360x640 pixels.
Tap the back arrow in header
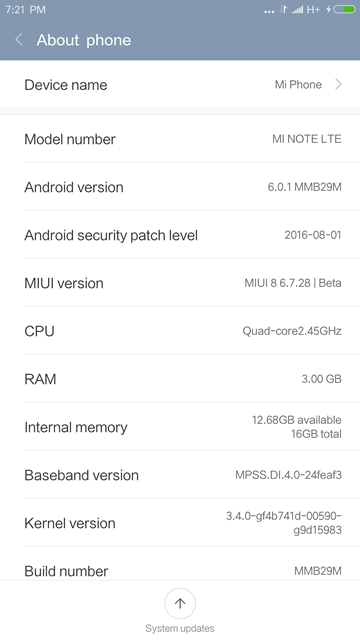click(19, 40)
